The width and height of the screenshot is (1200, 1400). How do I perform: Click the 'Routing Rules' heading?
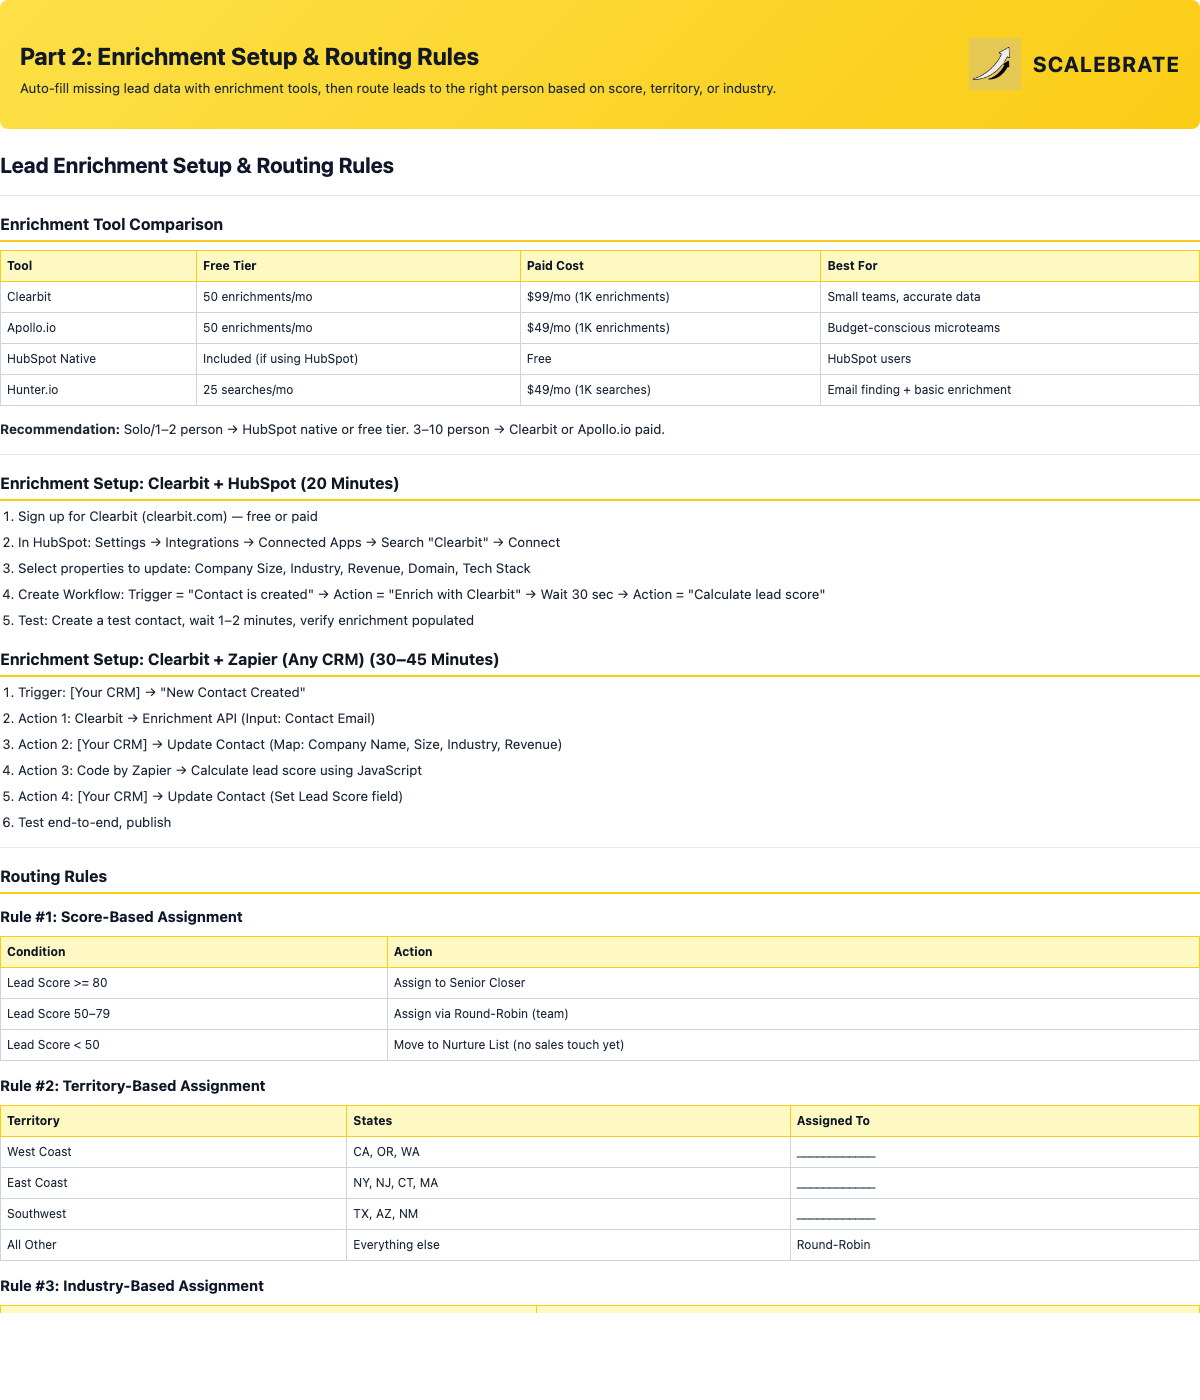[53, 877]
